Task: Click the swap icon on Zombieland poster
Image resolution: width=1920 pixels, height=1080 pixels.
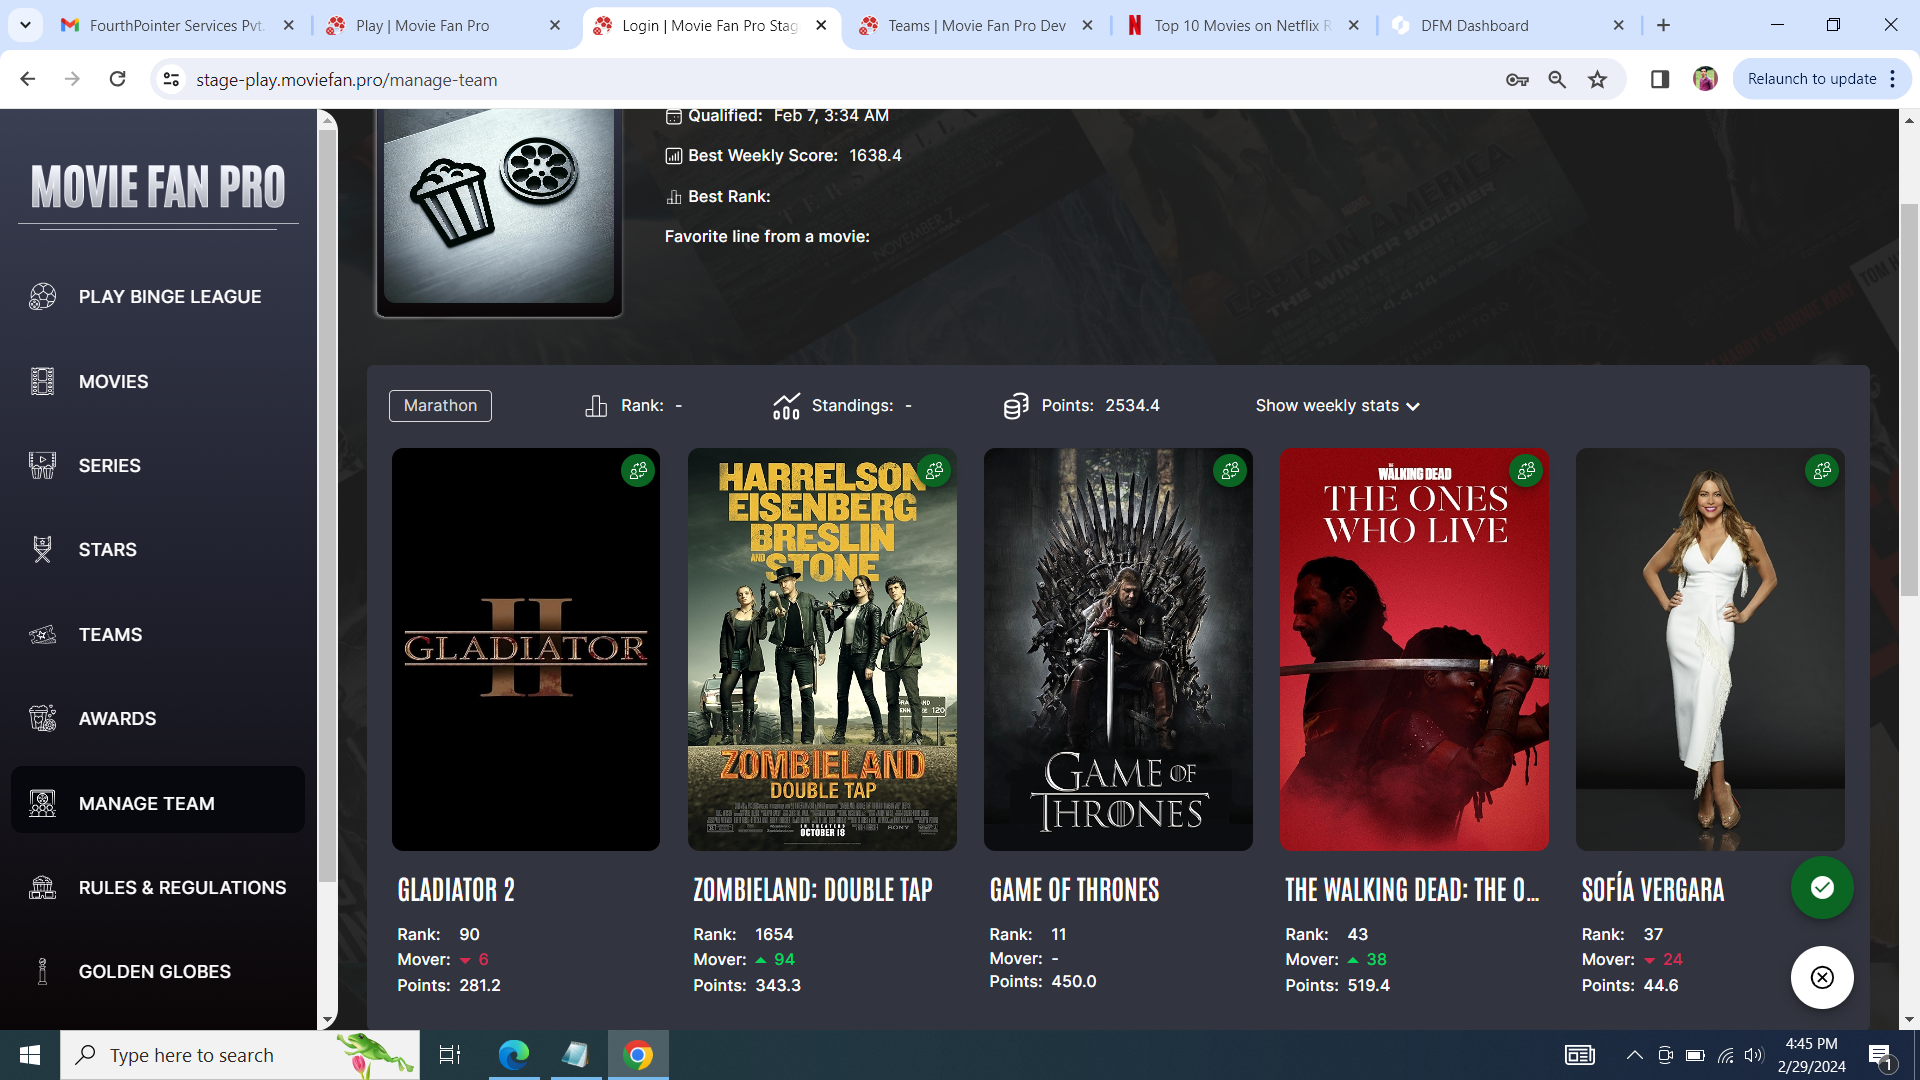Action: click(x=934, y=471)
